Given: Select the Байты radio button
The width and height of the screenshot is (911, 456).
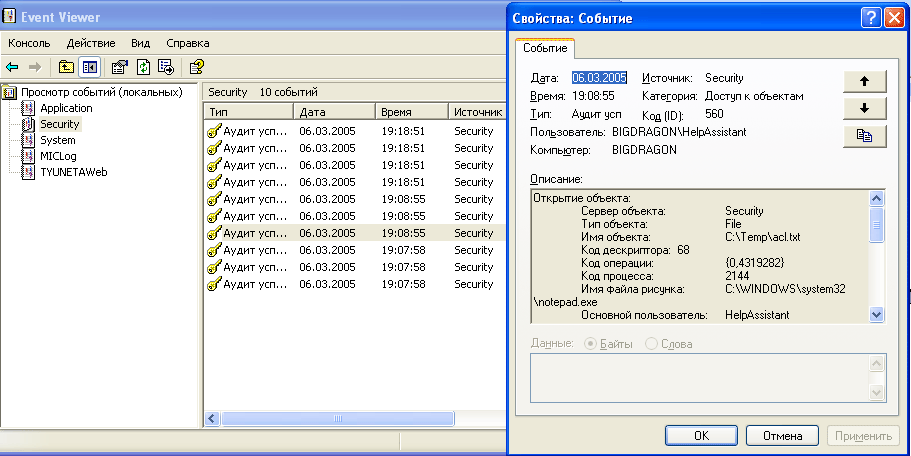Looking at the screenshot, I should tap(588, 344).
